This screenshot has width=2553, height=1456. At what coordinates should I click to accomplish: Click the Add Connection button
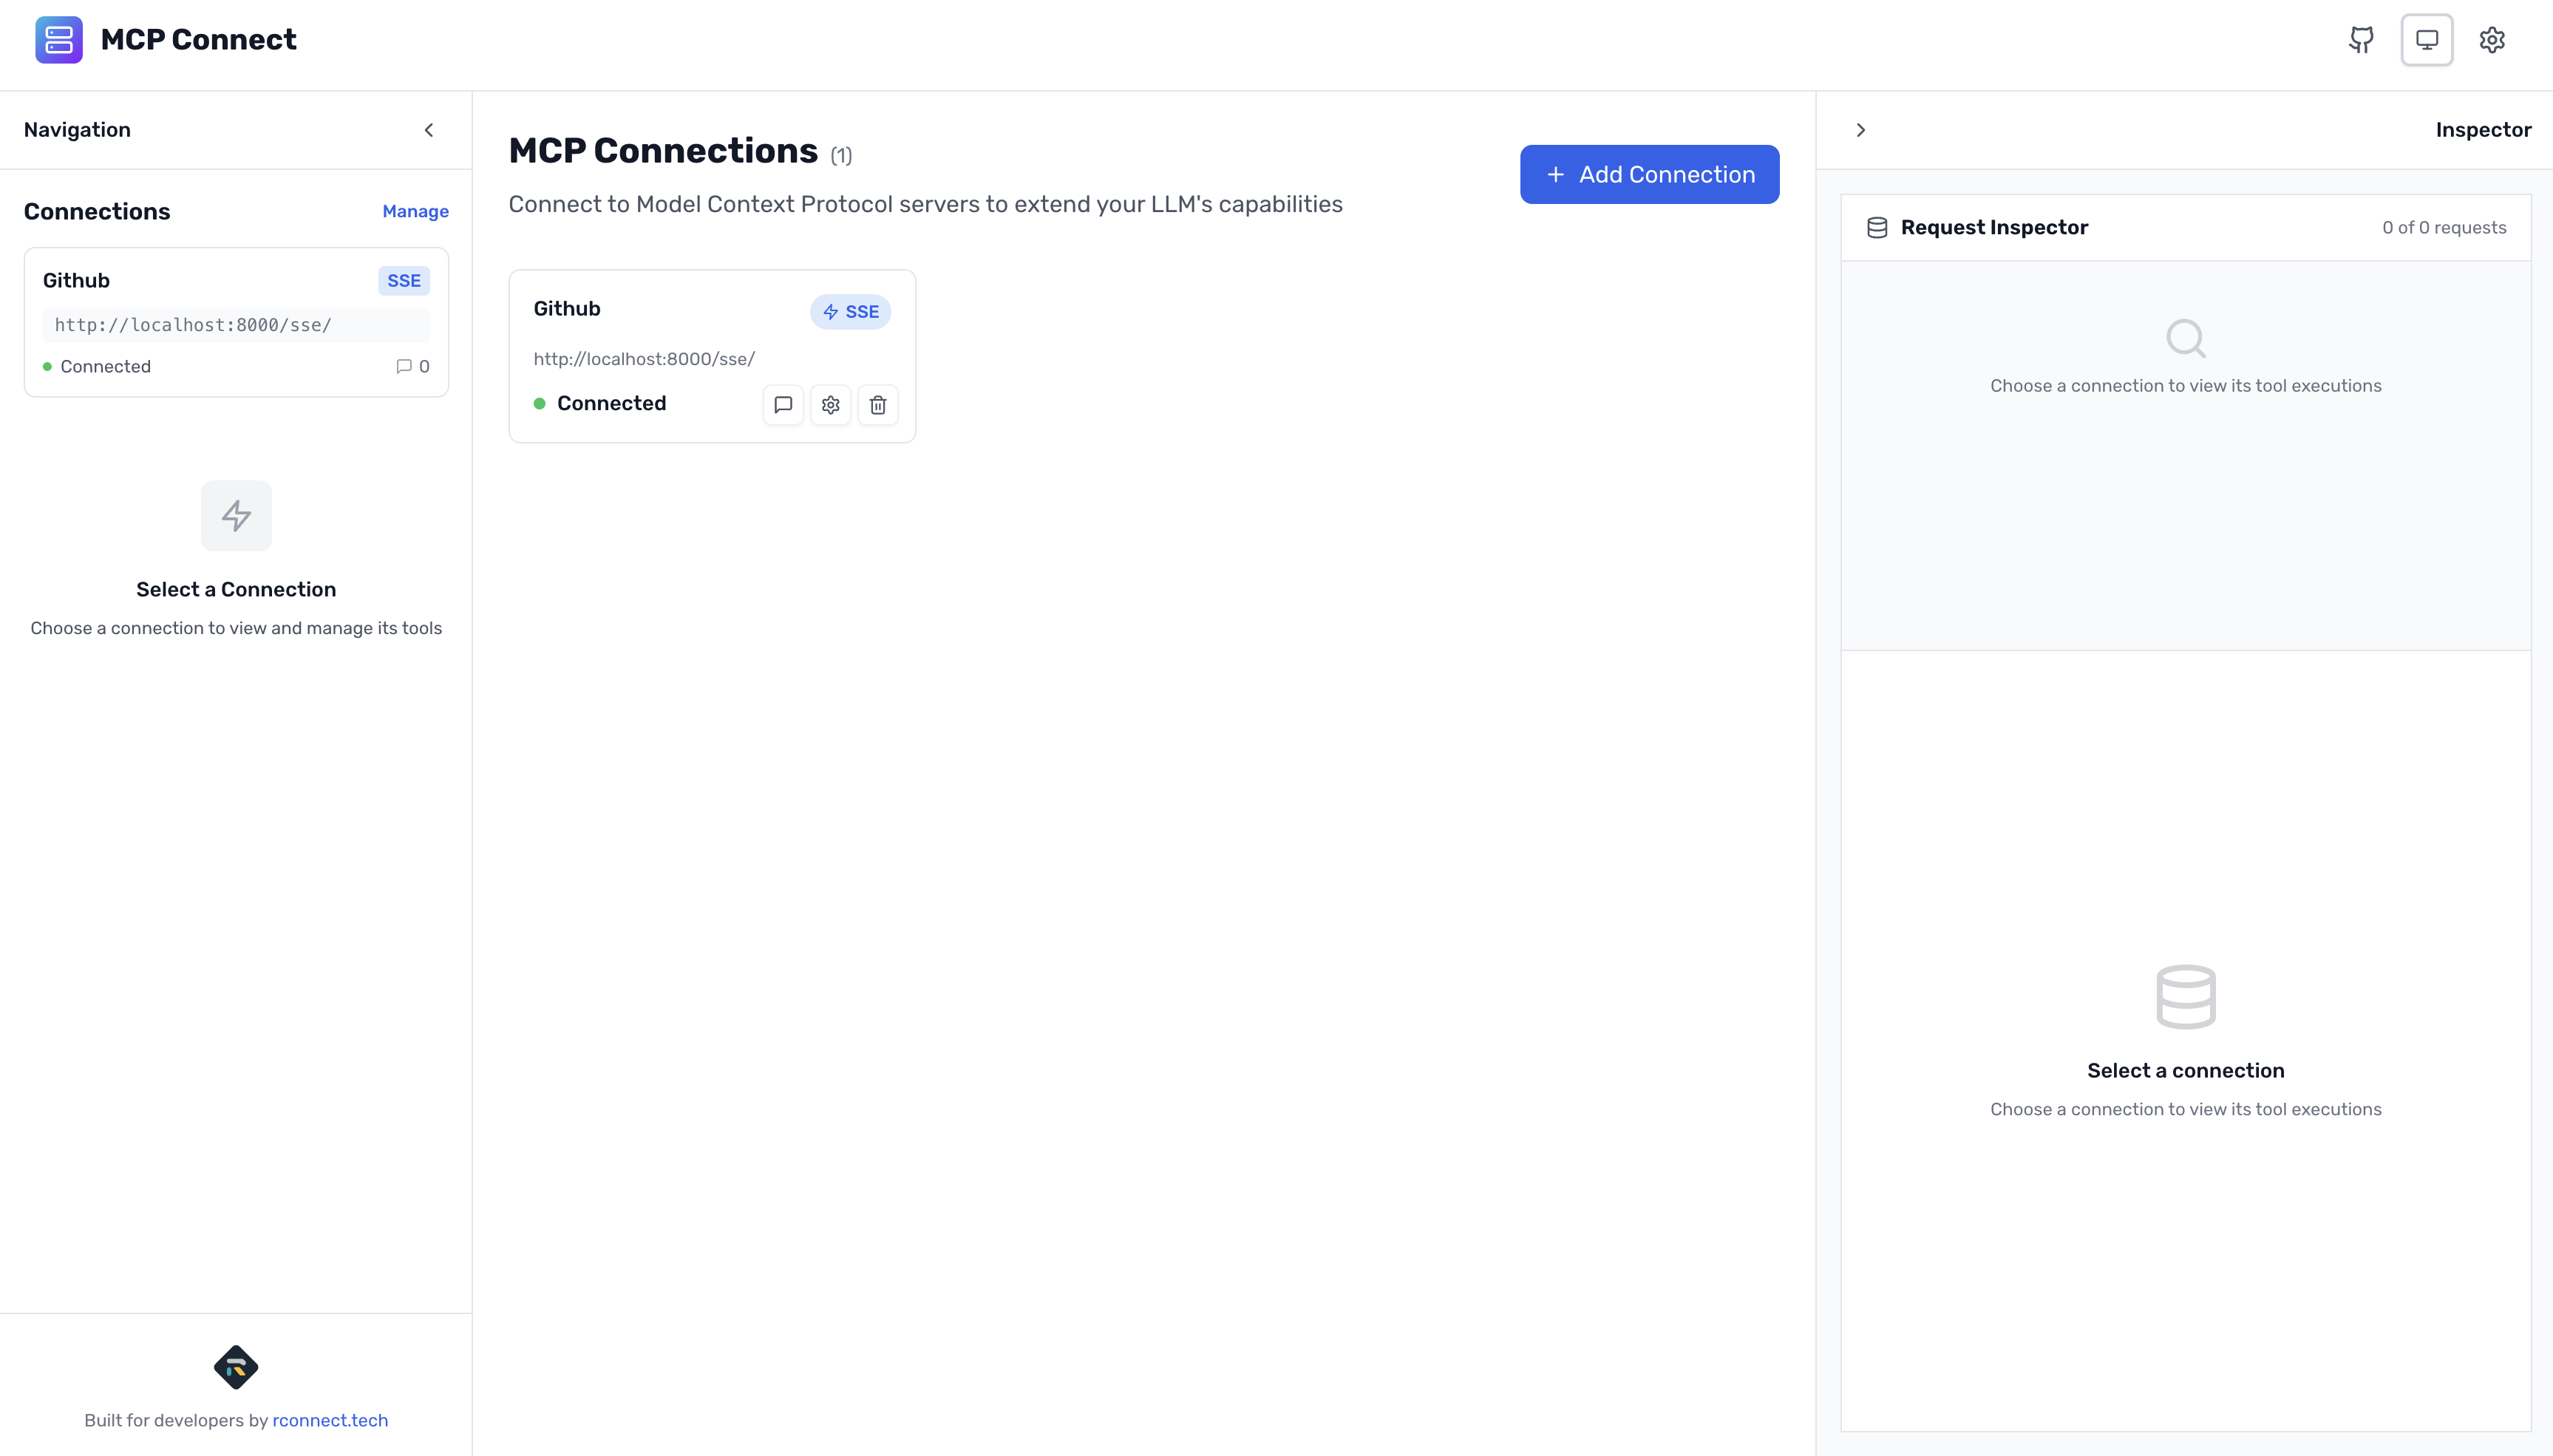click(1648, 174)
